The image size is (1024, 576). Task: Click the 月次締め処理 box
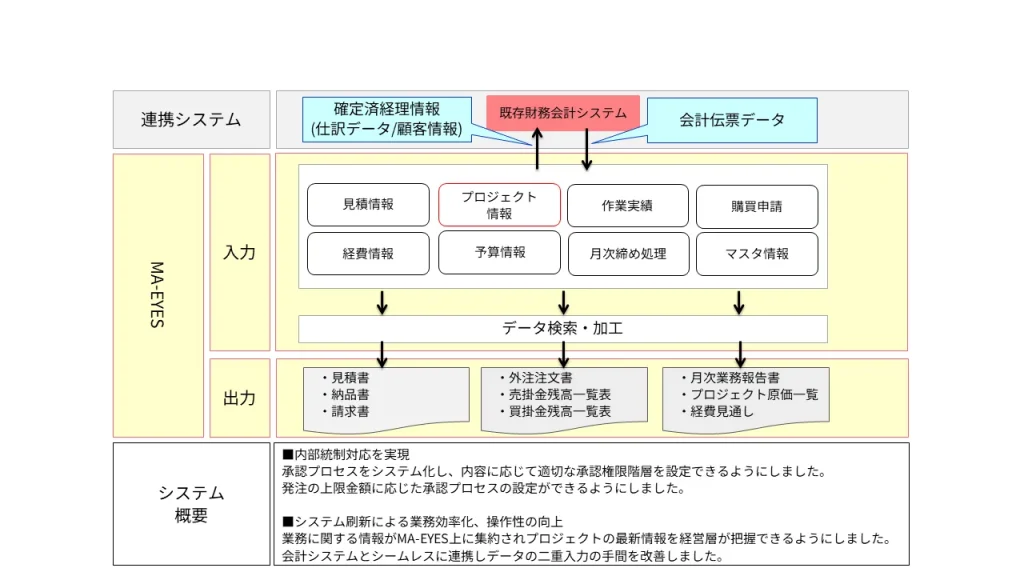click(x=628, y=253)
